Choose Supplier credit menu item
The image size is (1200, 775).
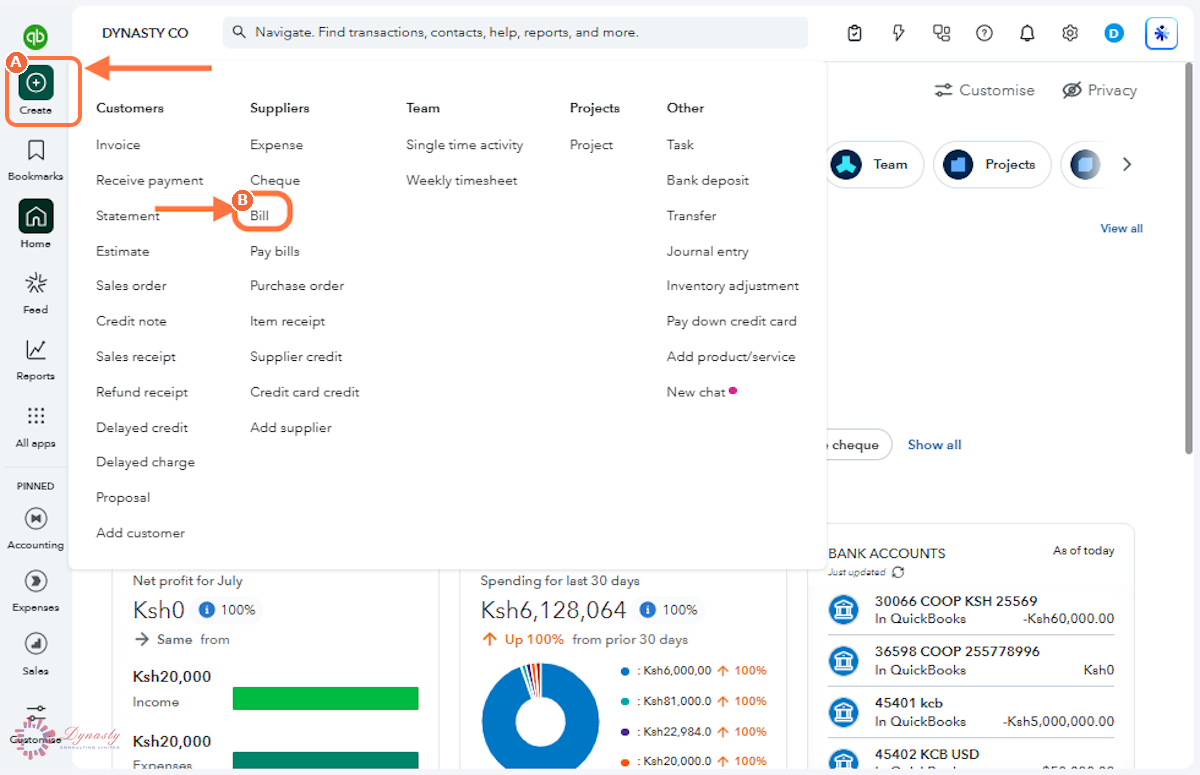click(x=296, y=356)
